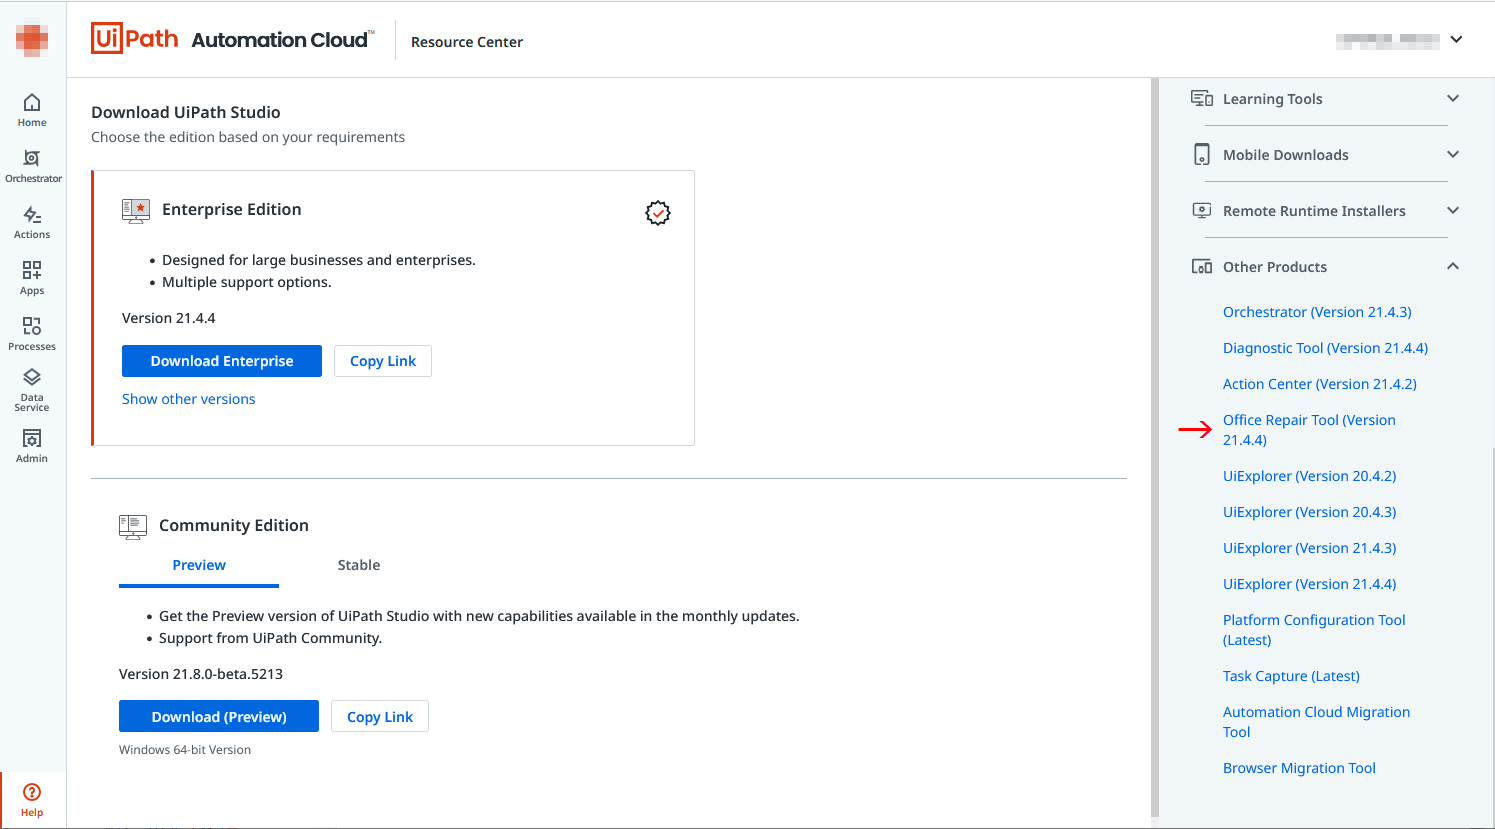Click the right panel vertical scrollbar
The height and width of the screenshot is (829, 1495).
point(1155,450)
